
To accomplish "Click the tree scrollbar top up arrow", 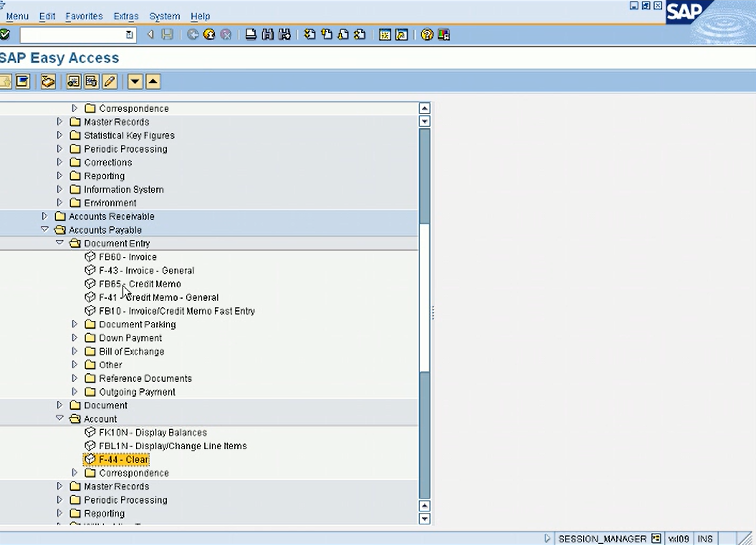I will [x=425, y=108].
